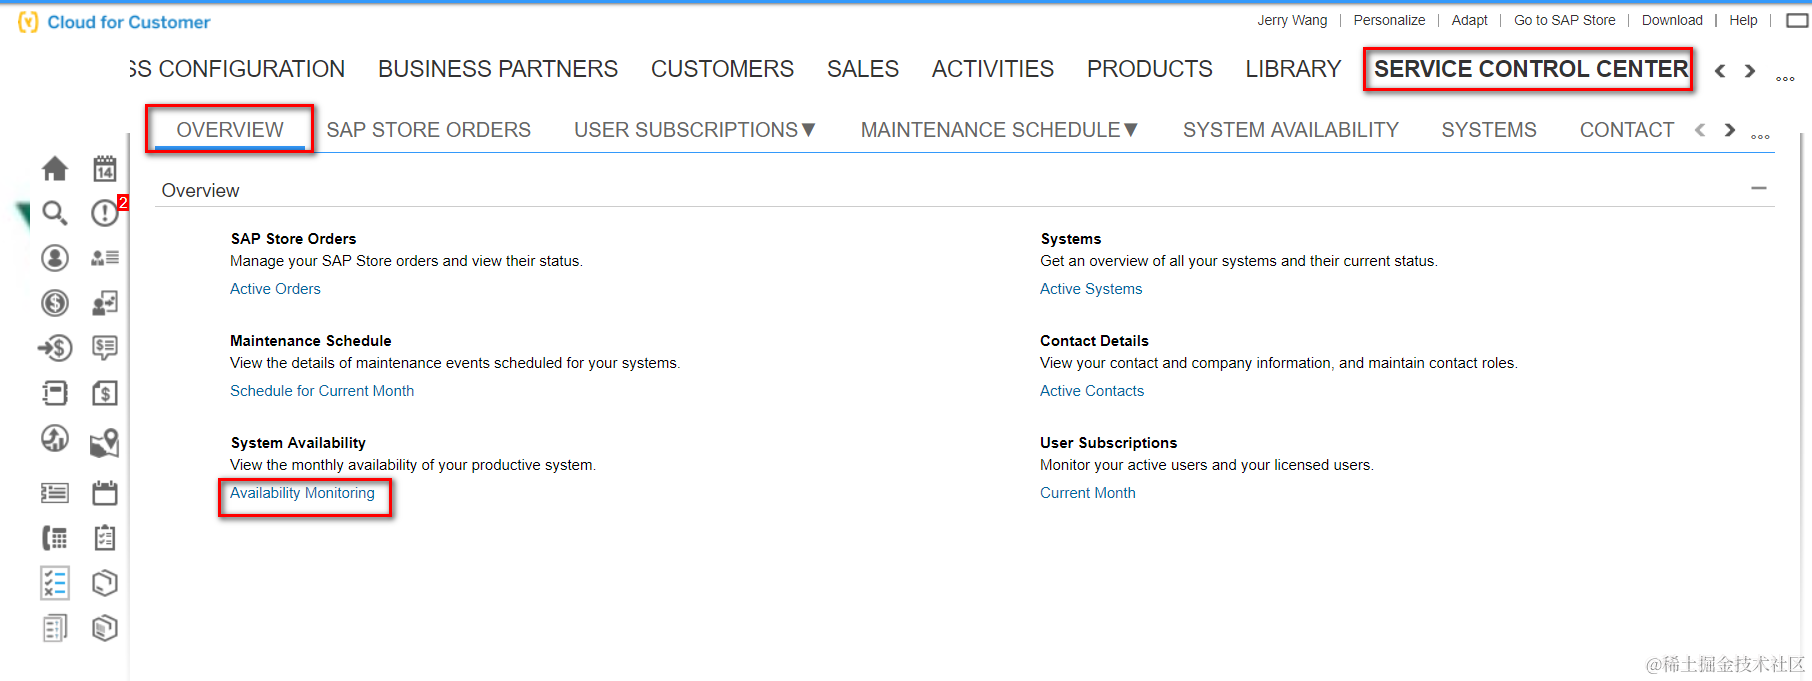Open the Active Systems link
The height and width of the screenshot is (681, 1812).
[x=1091, y=289]
